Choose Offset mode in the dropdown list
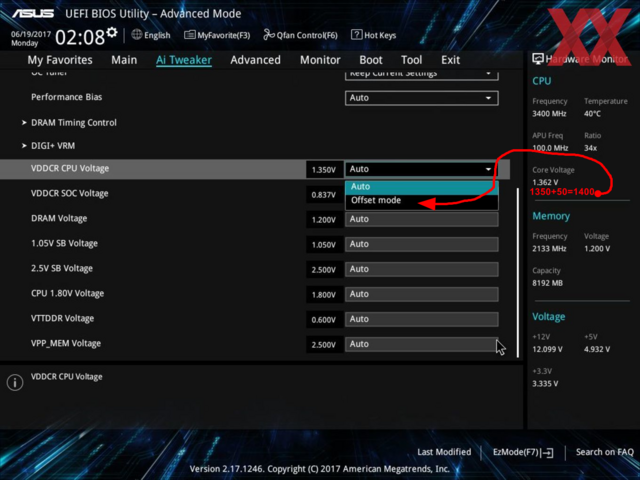Image resolution: width=640 pixels, height=480 pixels. click(x=422, y=200)
